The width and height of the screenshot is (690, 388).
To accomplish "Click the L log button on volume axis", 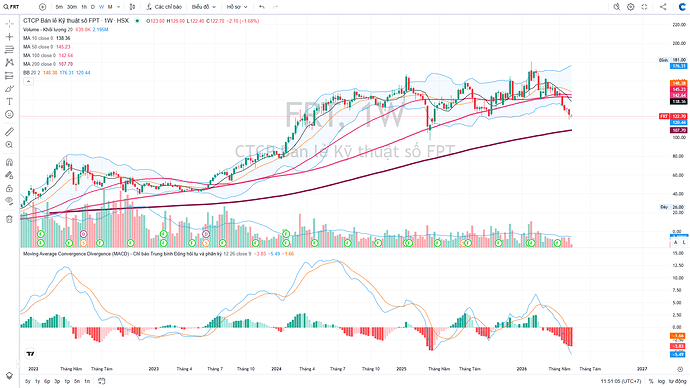I will coord(684,242).
